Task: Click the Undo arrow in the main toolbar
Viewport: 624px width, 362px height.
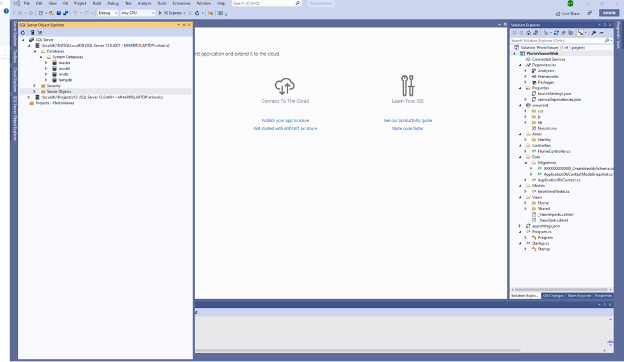Action: 75,13
